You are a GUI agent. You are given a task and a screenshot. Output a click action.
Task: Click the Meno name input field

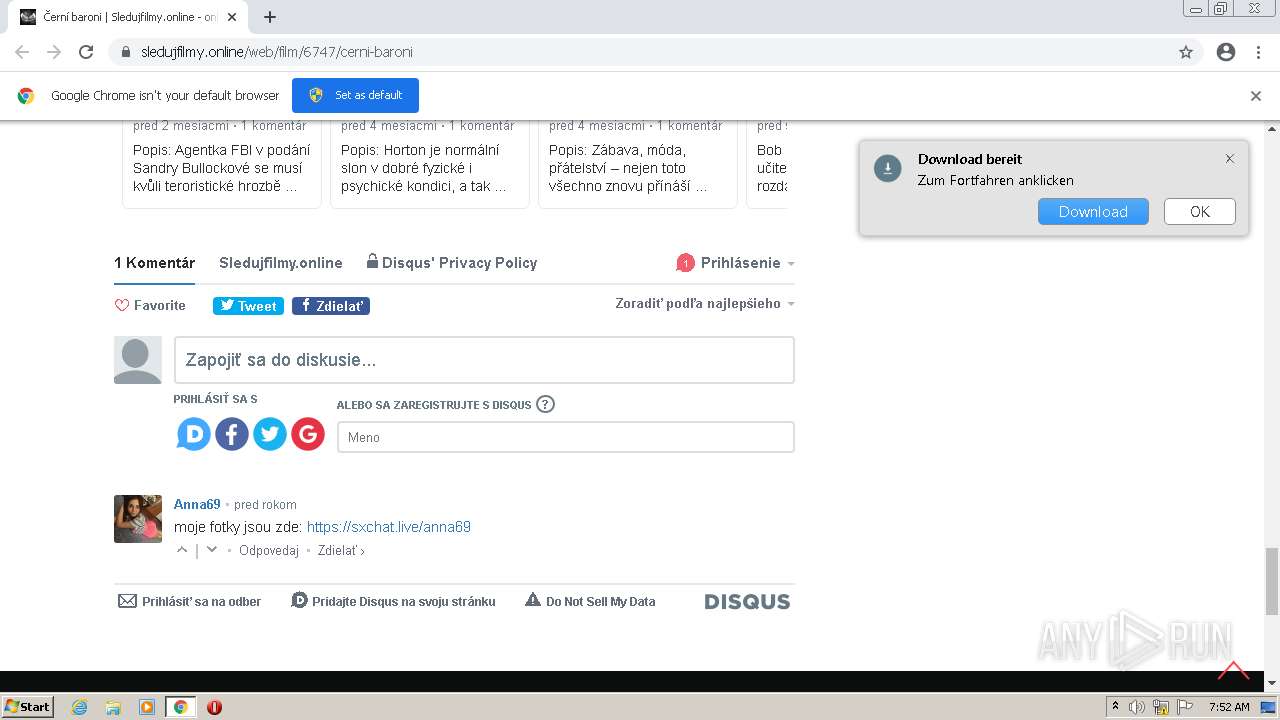(566, 437)
